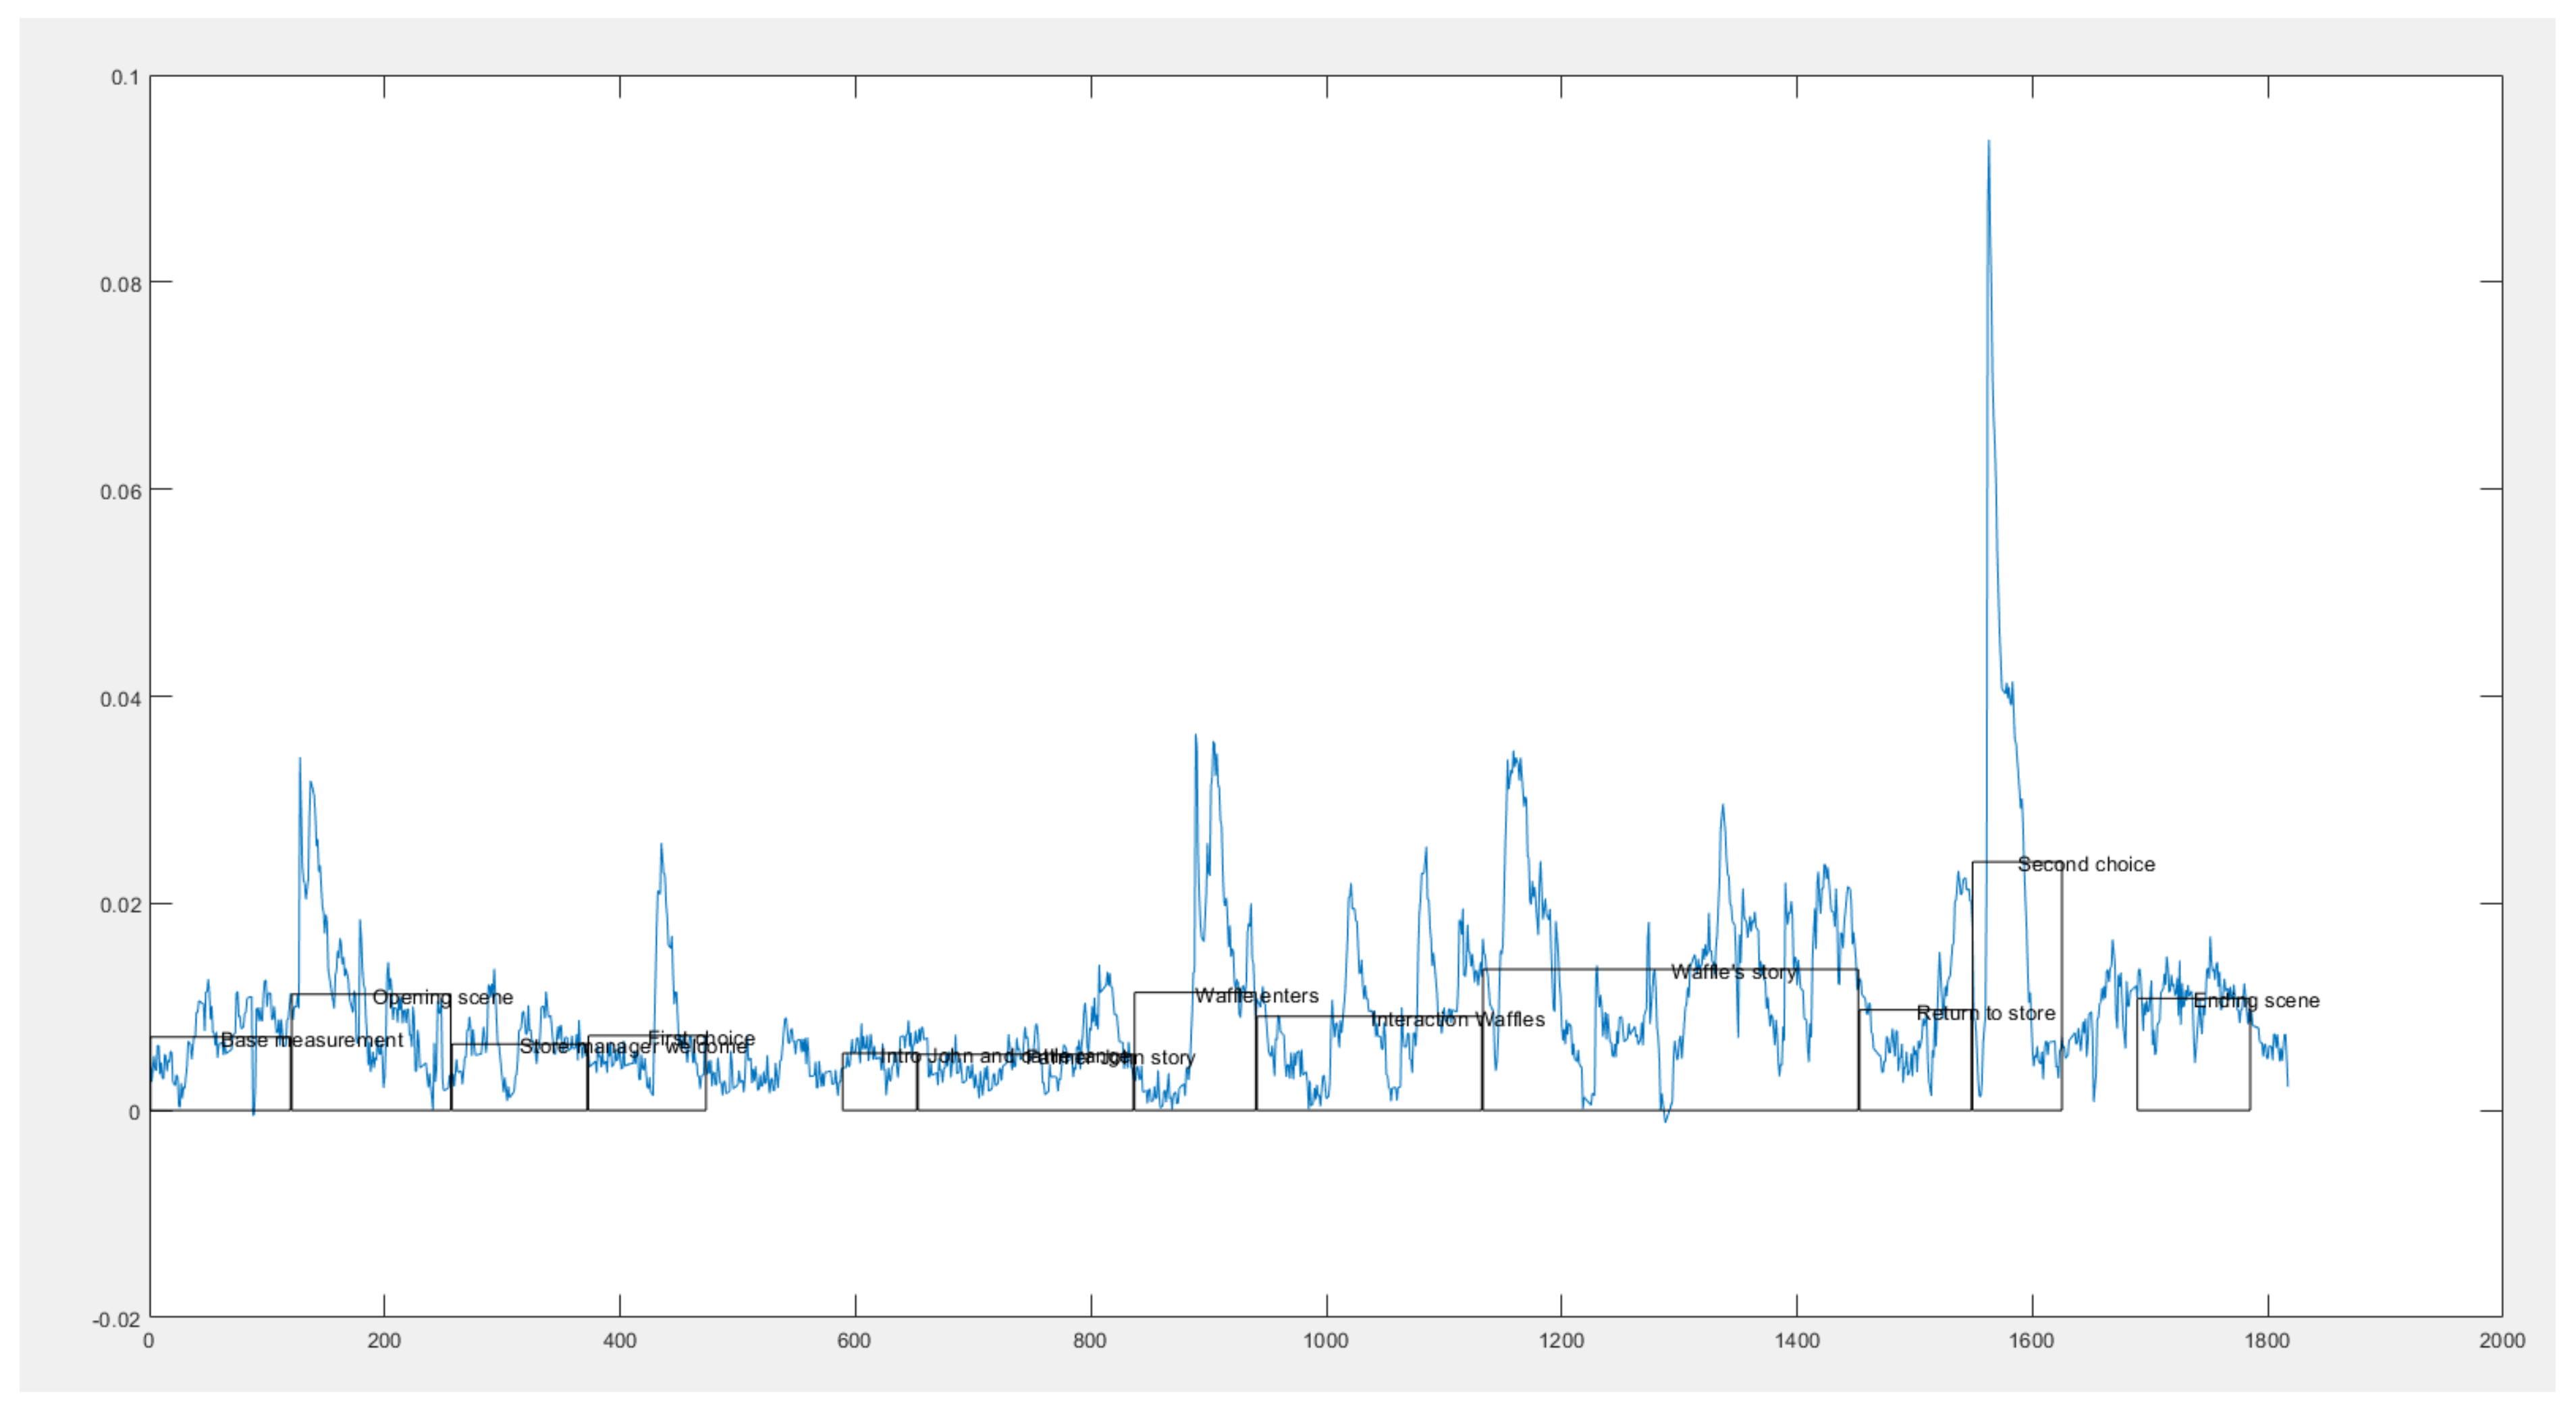This screenshot has height=1410, width=2576.
Task: Click the -0.02 y-axis tick label
Action: pos(116,1320)
